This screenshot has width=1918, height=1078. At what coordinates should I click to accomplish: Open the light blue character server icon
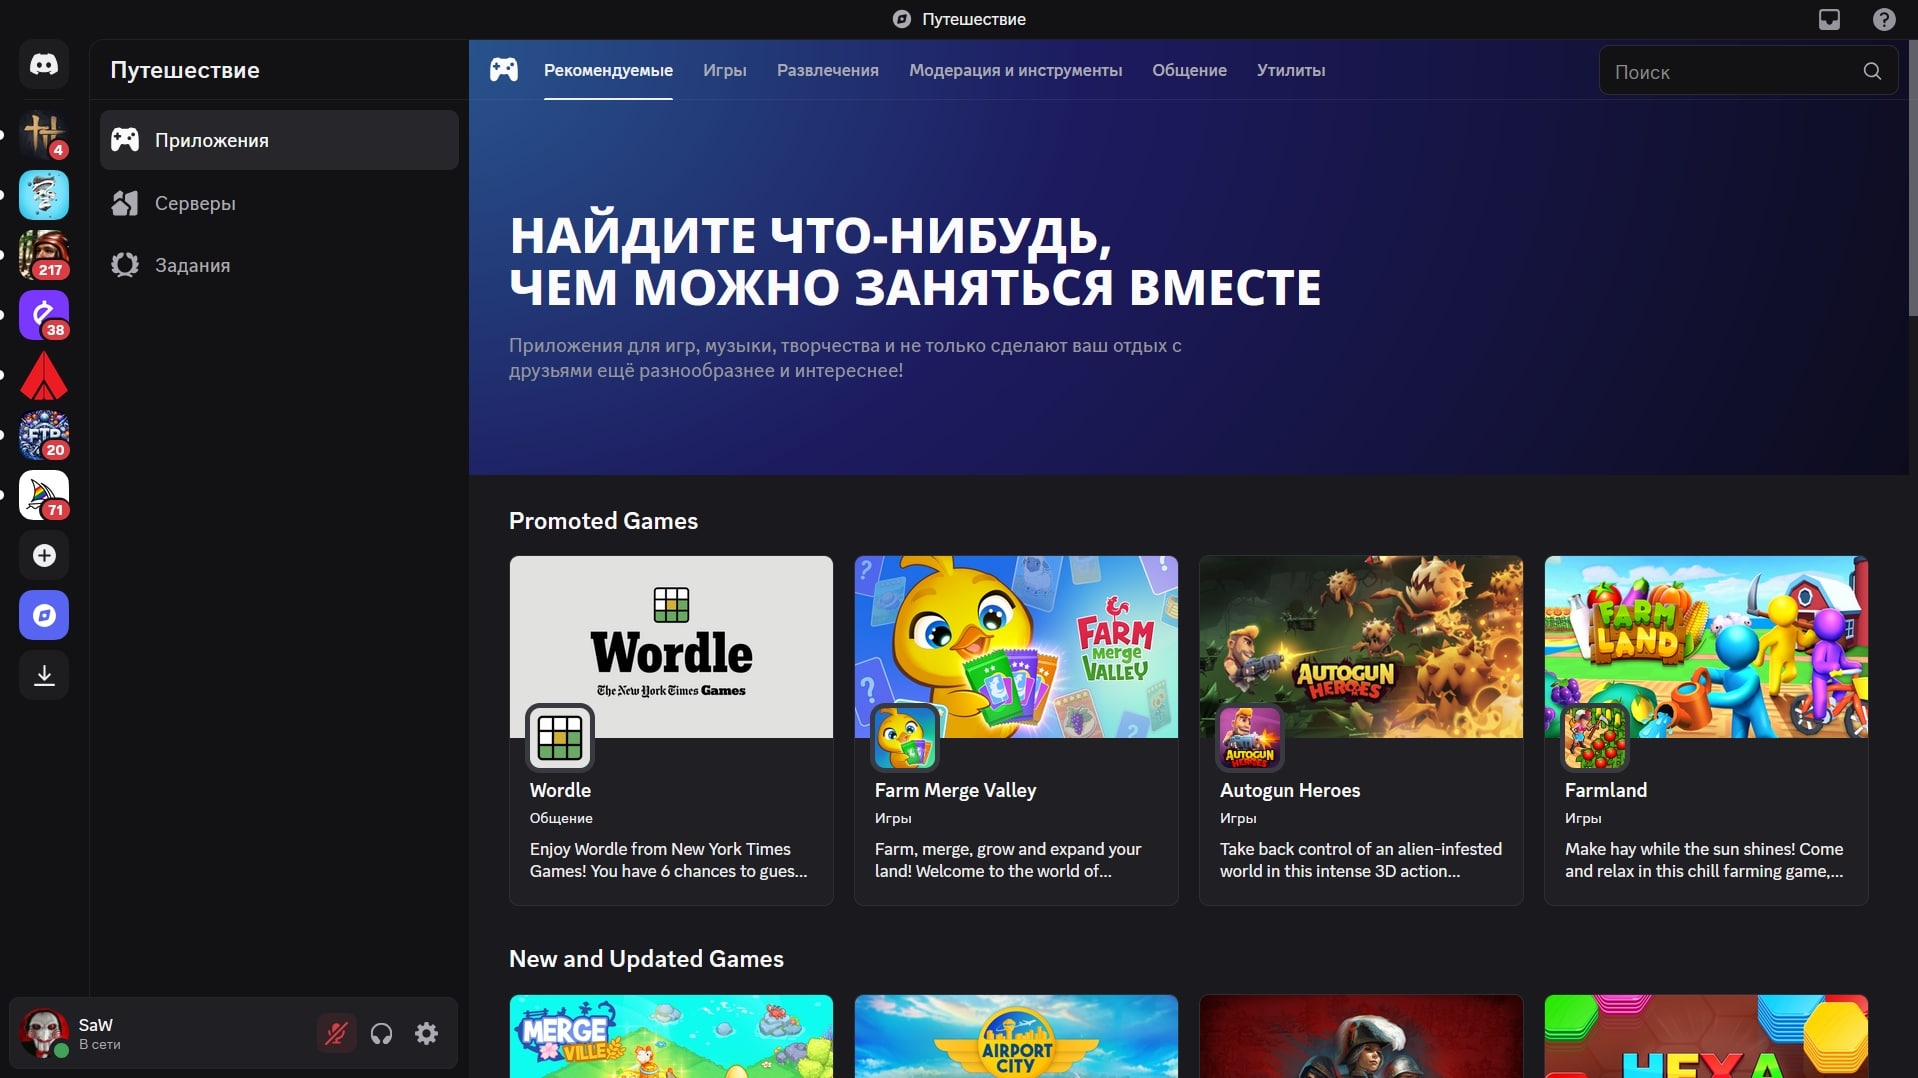(44, 195)
